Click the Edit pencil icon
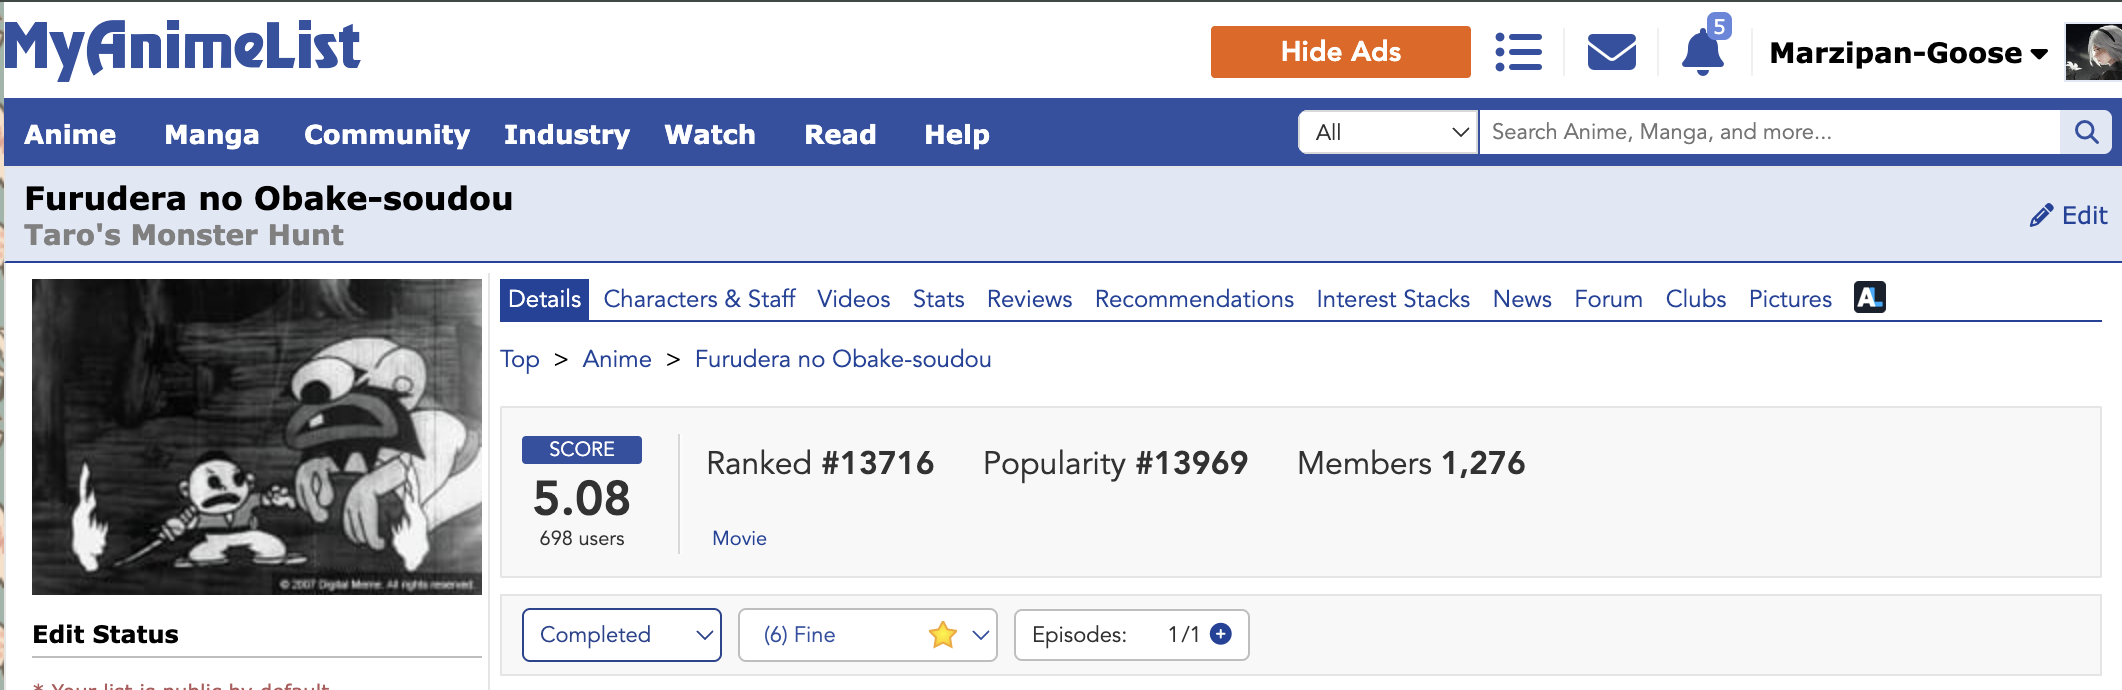The width and height of the screenshot is (2122, 690). (2041, 216)
